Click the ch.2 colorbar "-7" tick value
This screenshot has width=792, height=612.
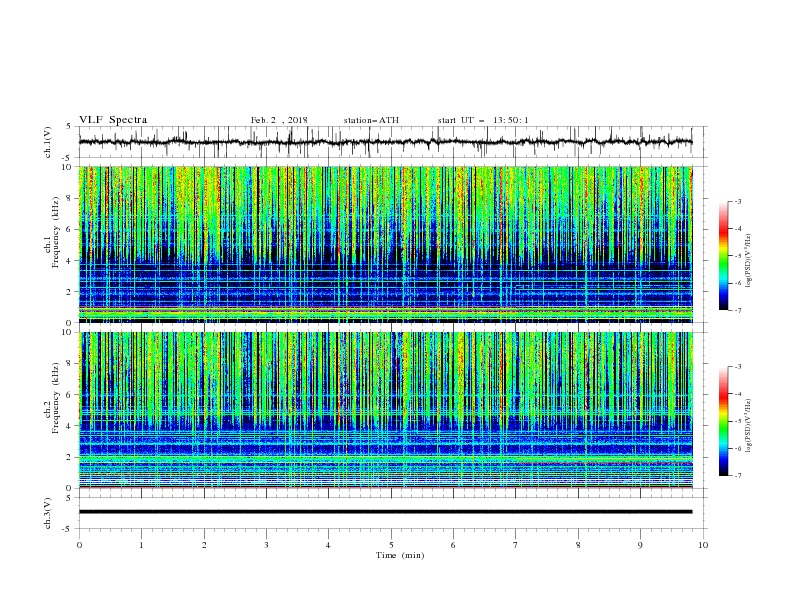click(738, 476)
